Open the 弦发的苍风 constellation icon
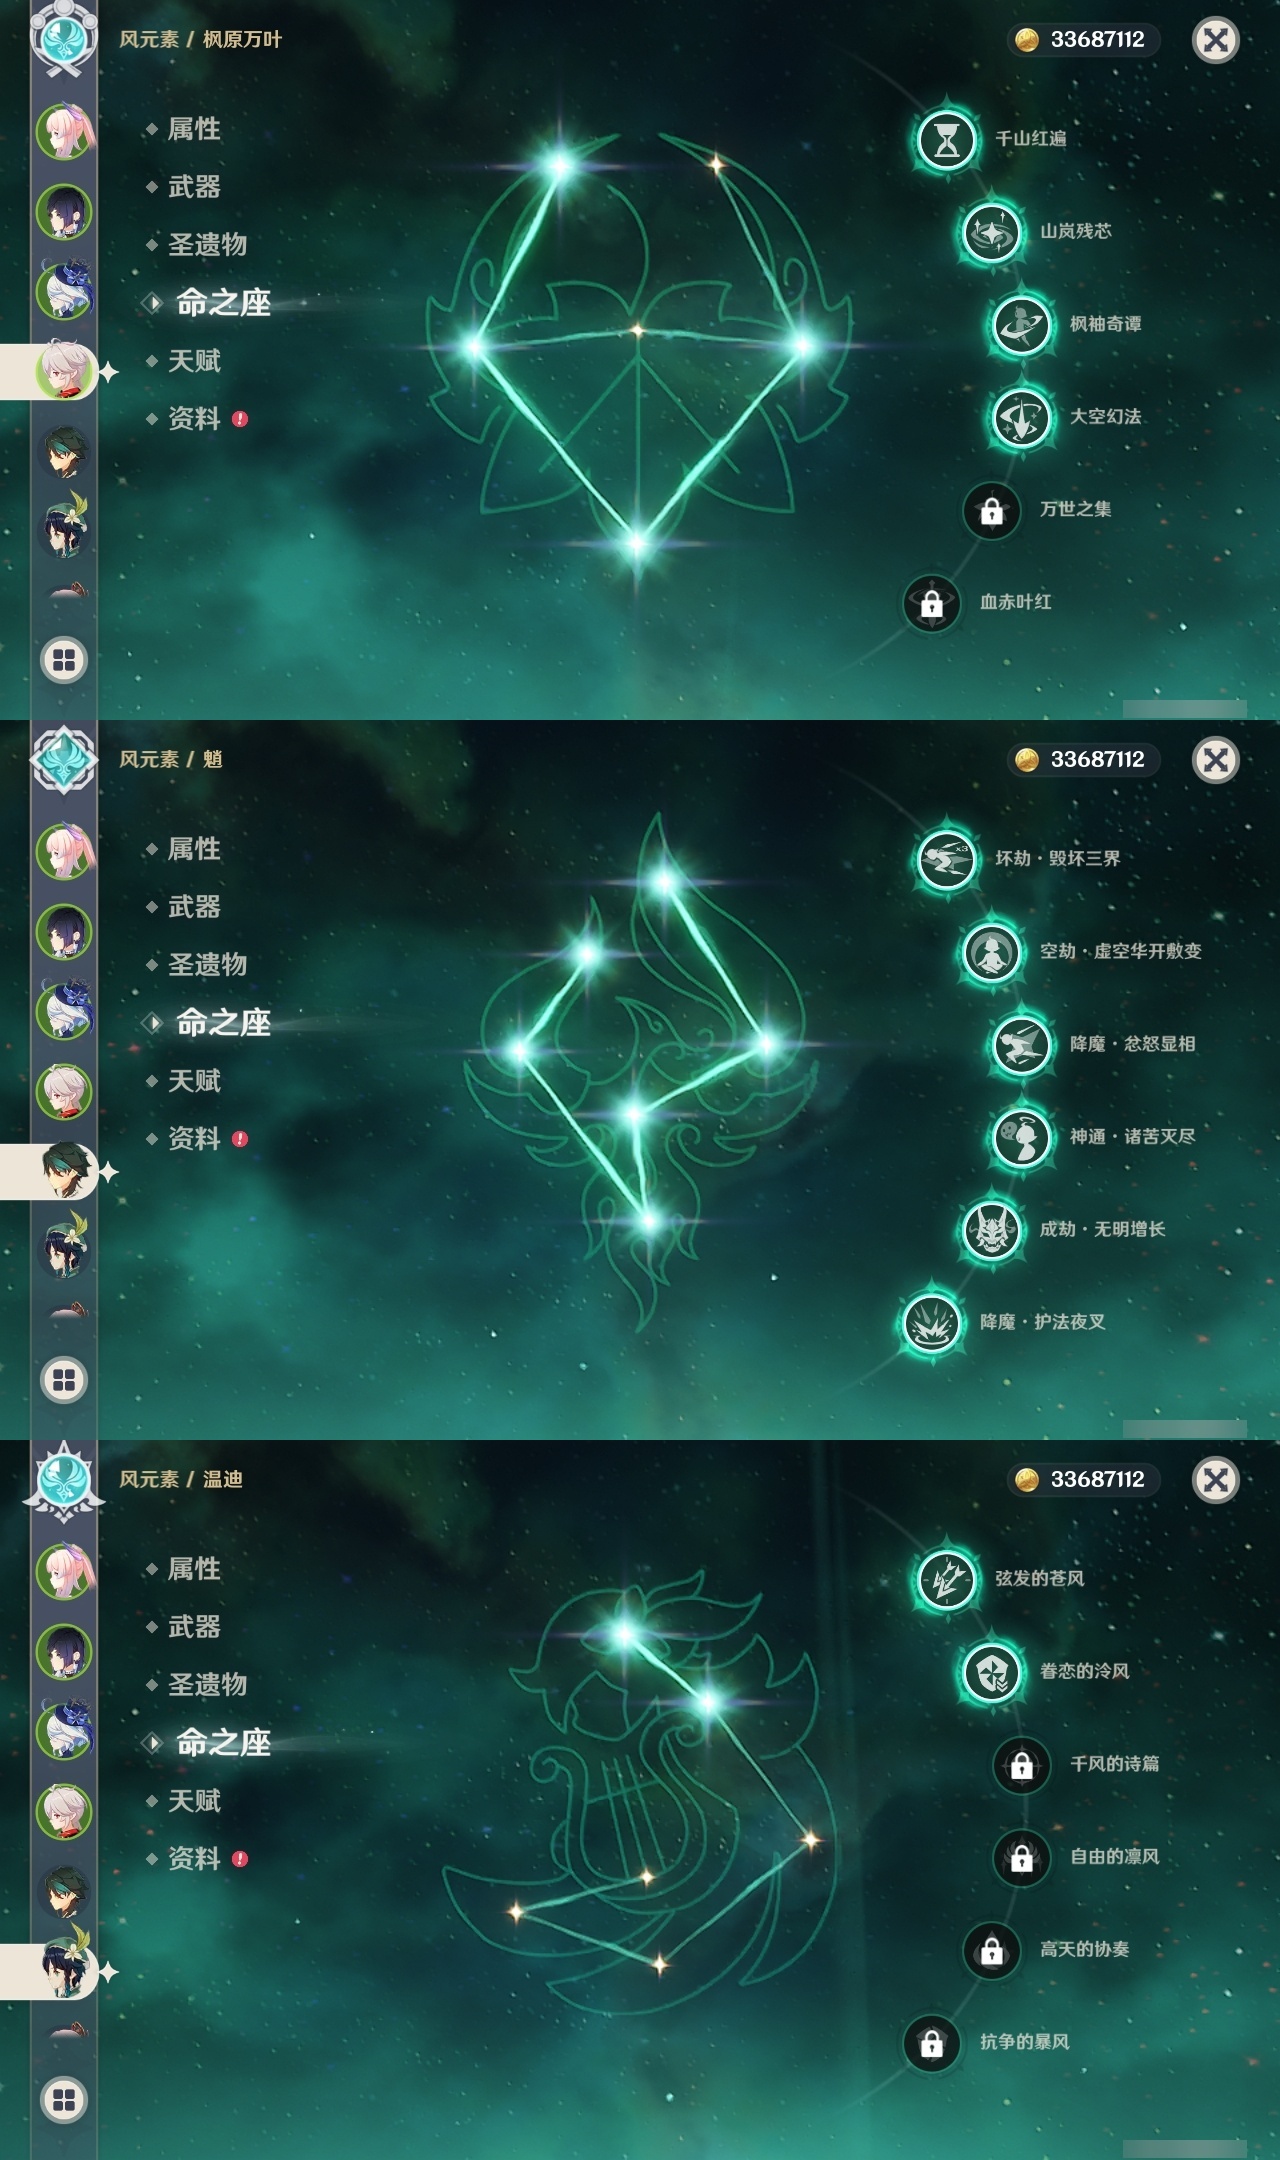The image size is (1280, 2160). tap(946, 1579)
